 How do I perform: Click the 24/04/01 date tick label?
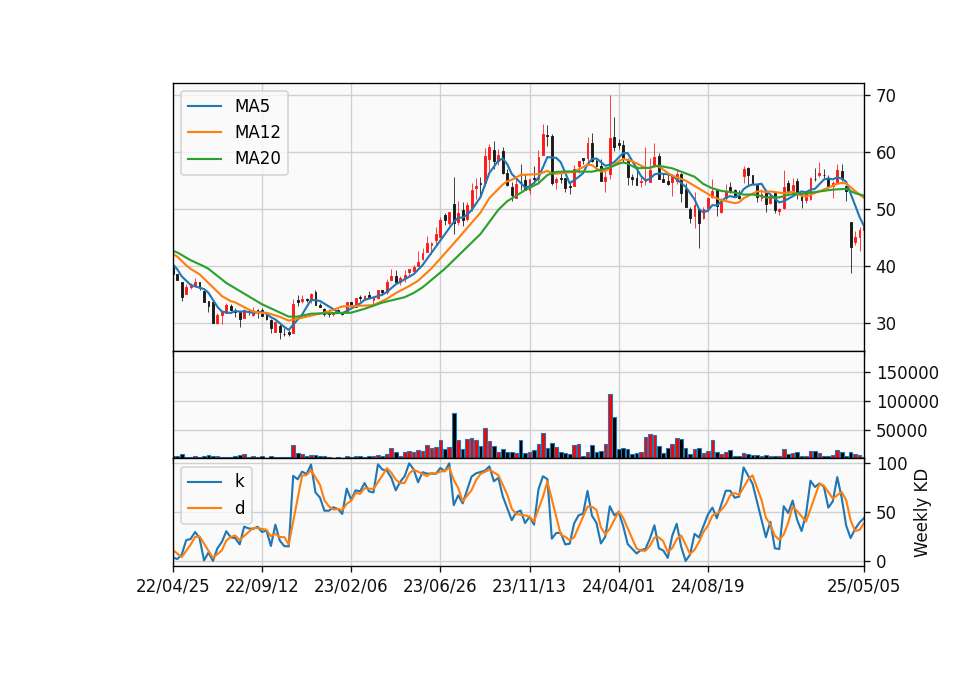point(618,586)
